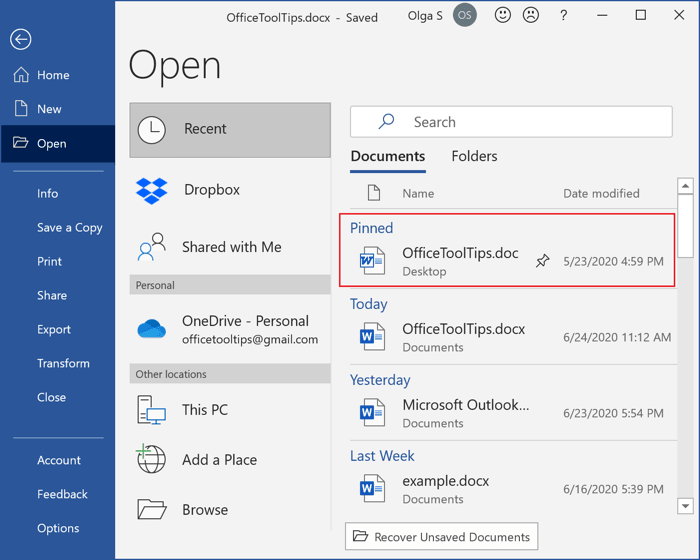
Task: Click Recover Unsaved Documents button
Action: tap(442, 536)
